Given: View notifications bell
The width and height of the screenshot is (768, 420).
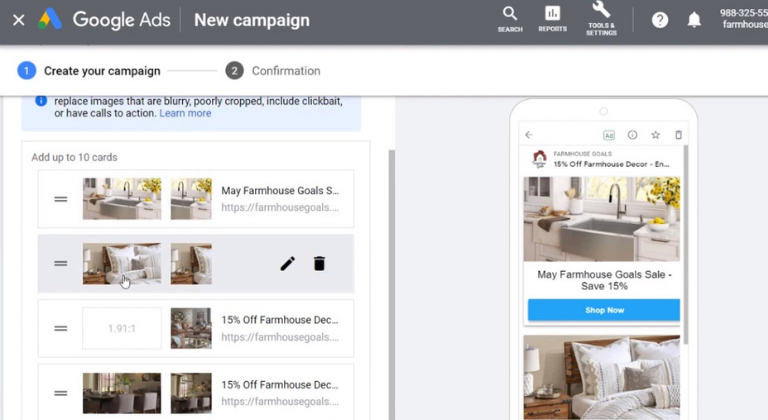Looking at the screenshot, I should coord(694,20).
